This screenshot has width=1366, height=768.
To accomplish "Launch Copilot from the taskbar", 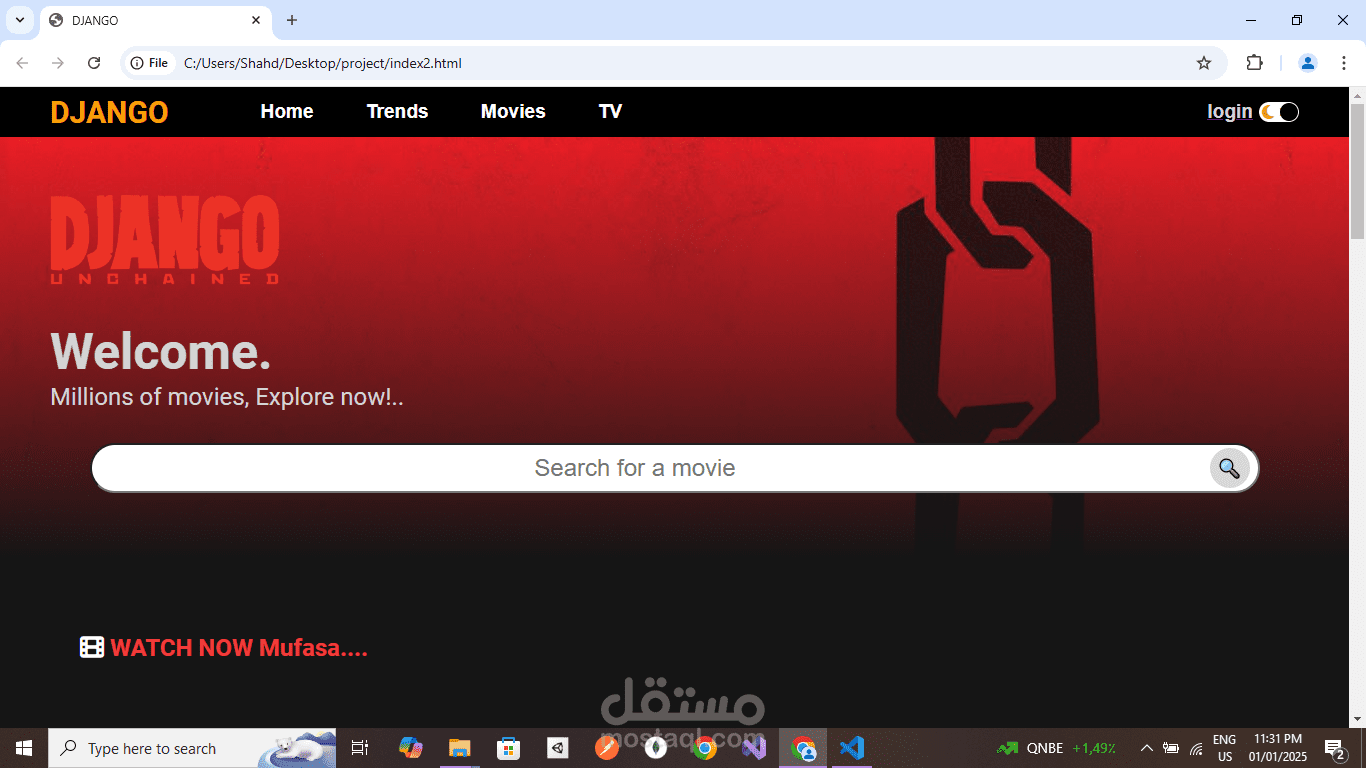I will [410, 748].
